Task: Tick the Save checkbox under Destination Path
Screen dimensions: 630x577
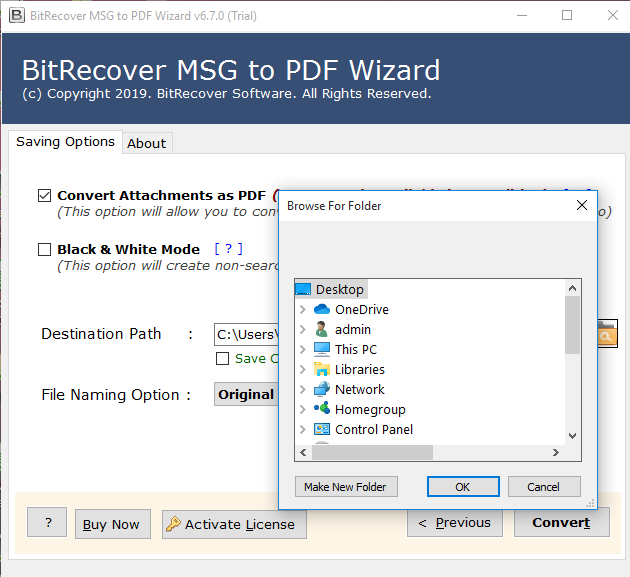Action: [x=222, y=358]
